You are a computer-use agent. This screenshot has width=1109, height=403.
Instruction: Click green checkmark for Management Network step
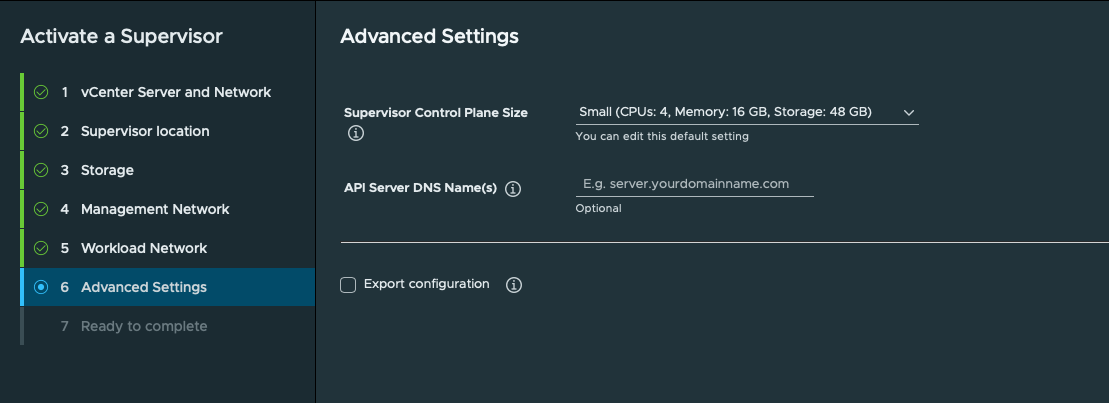[x=41, y=209]
